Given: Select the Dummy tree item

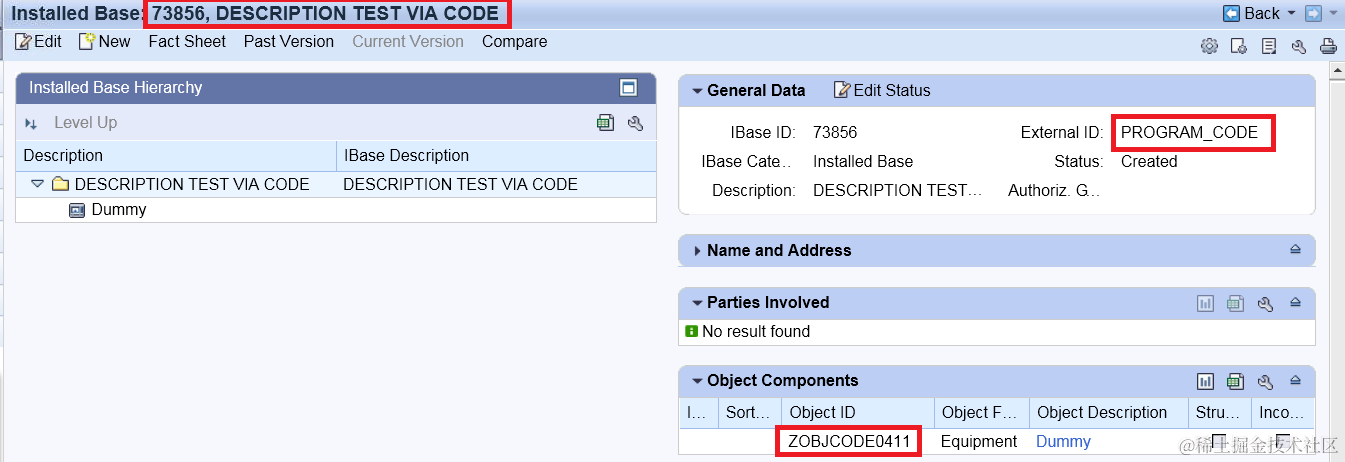Looking at the screenshot, I should coord(119,210).
